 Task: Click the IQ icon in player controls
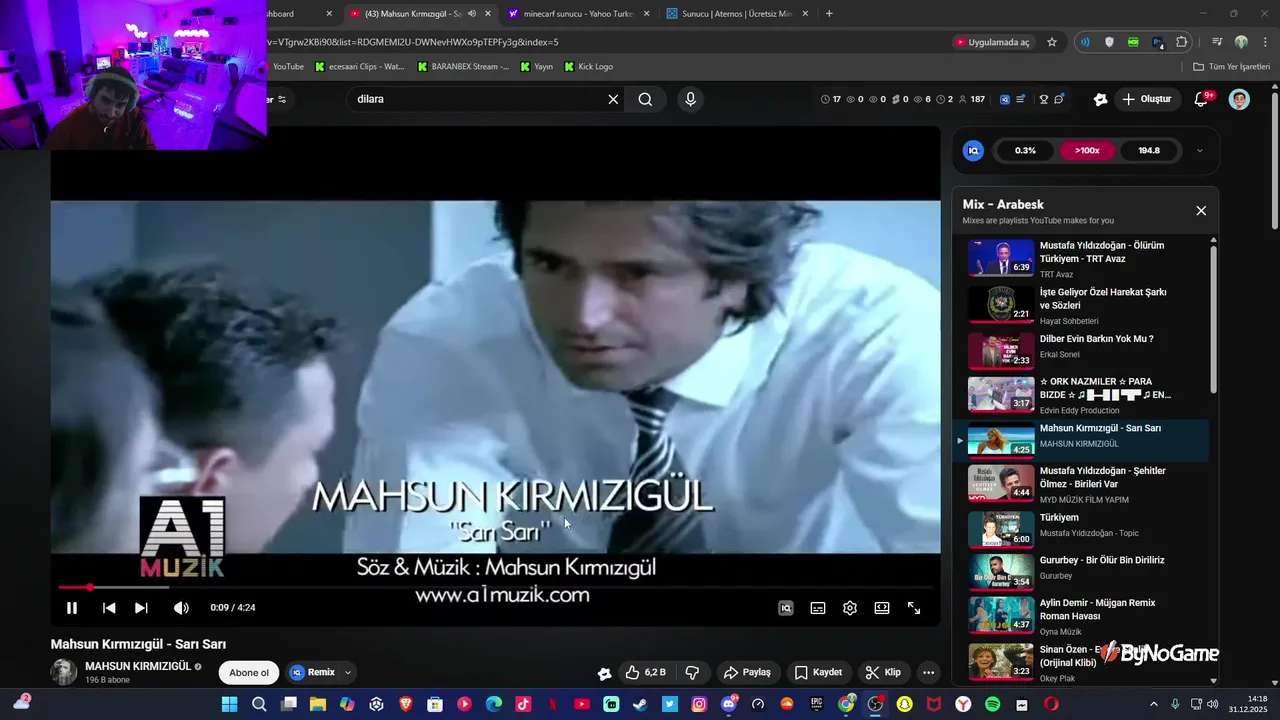click(x=786, y=608)
